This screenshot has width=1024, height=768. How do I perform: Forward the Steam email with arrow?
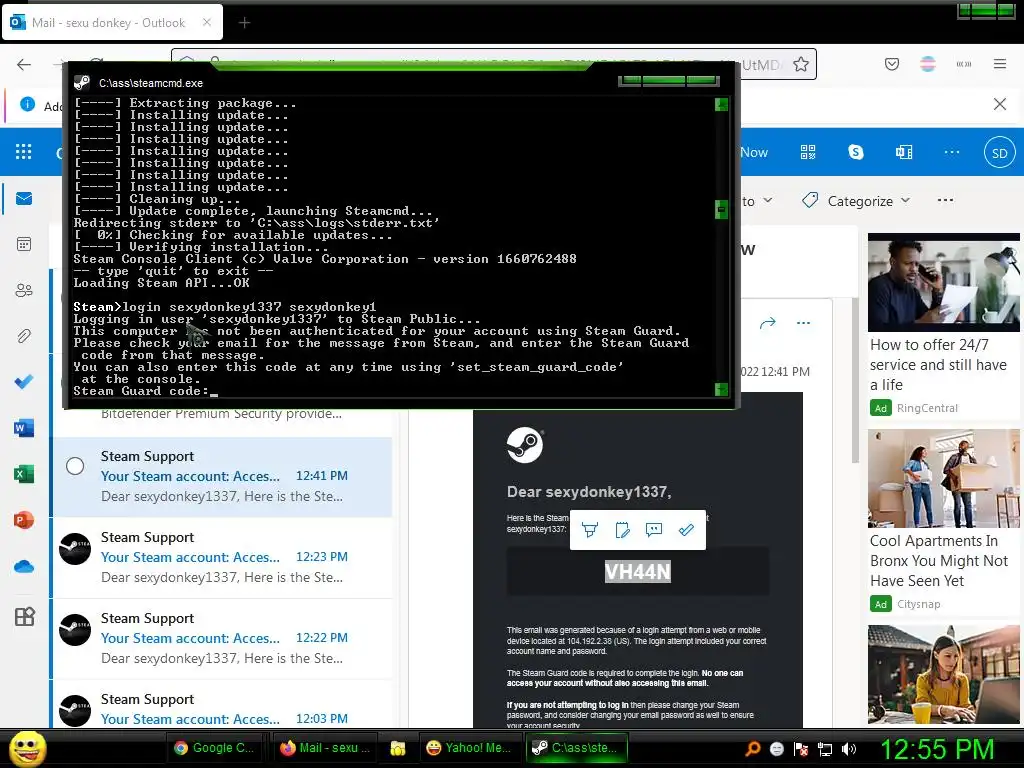[x=768, y=323]
